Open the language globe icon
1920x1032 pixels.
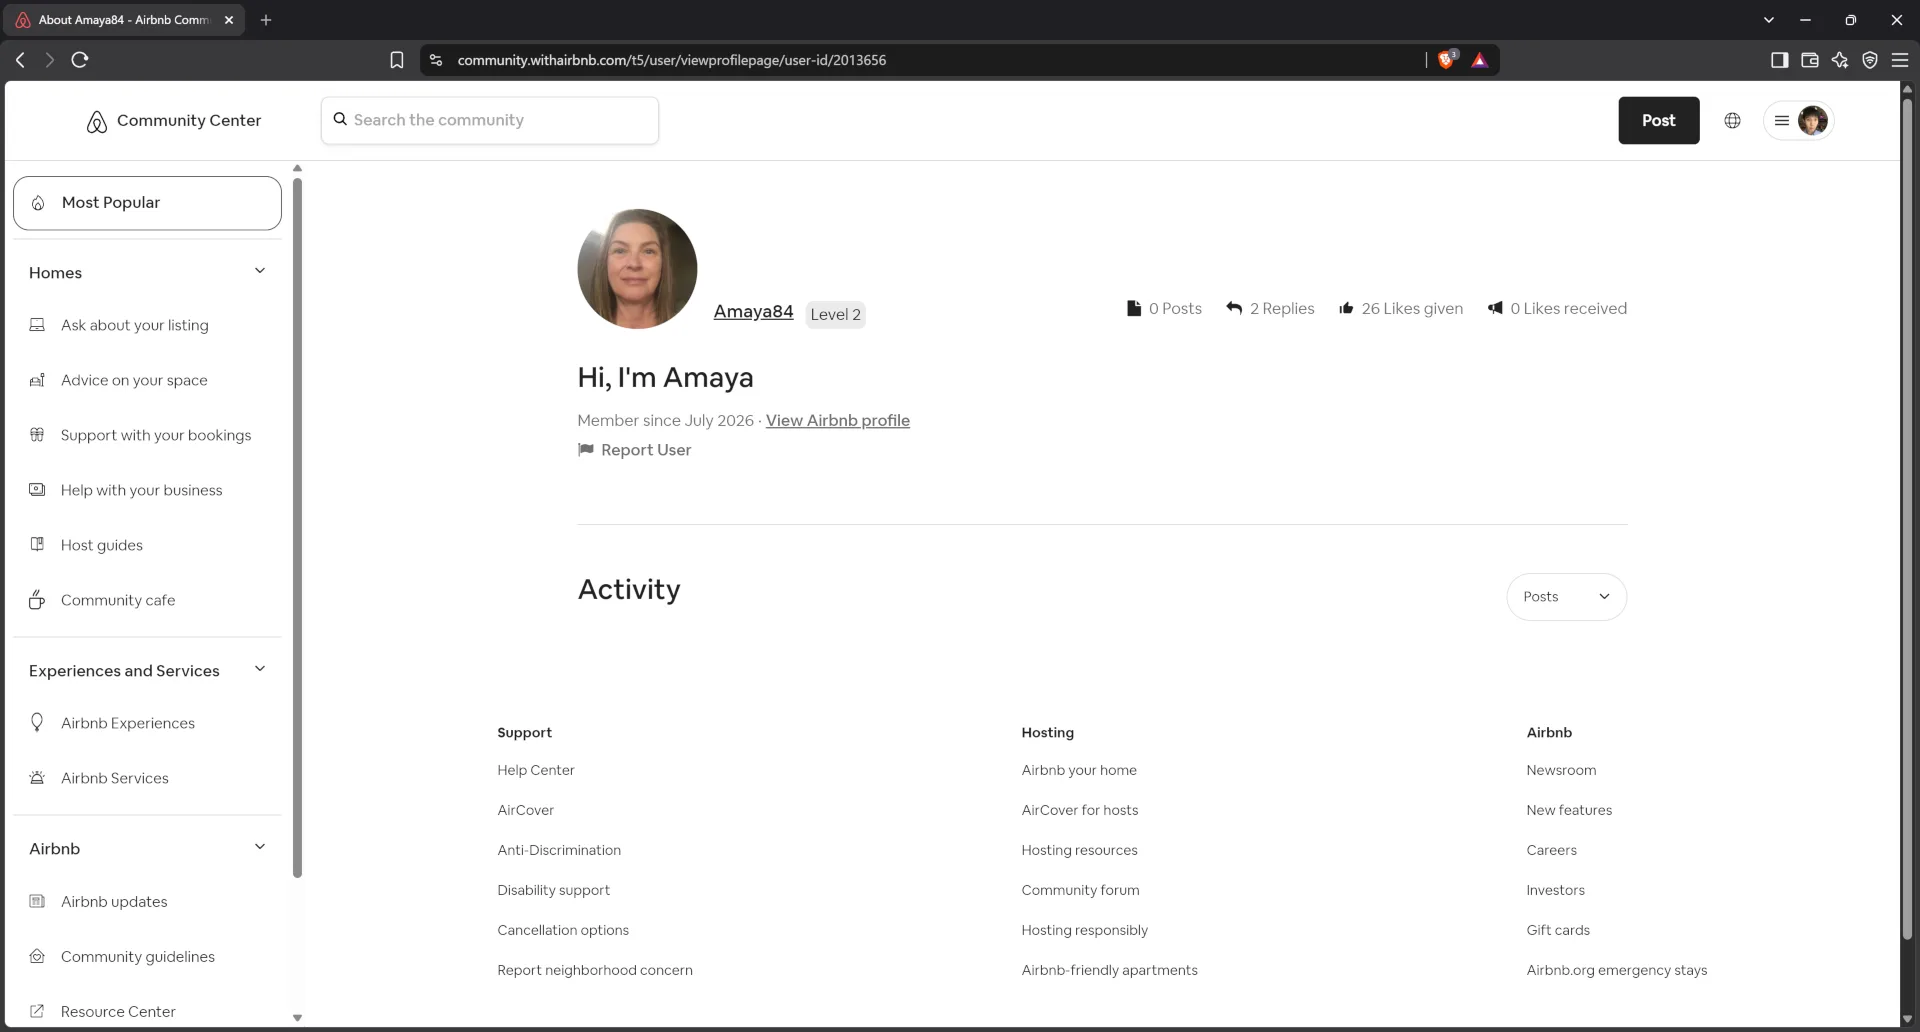click(1732, 120)
